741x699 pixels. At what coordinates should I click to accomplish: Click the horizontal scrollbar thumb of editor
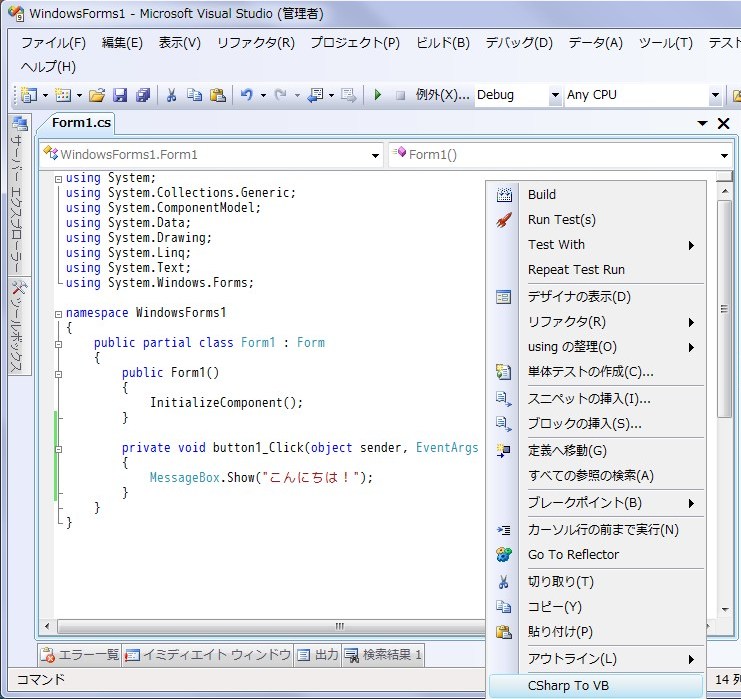tap(271, 627)
